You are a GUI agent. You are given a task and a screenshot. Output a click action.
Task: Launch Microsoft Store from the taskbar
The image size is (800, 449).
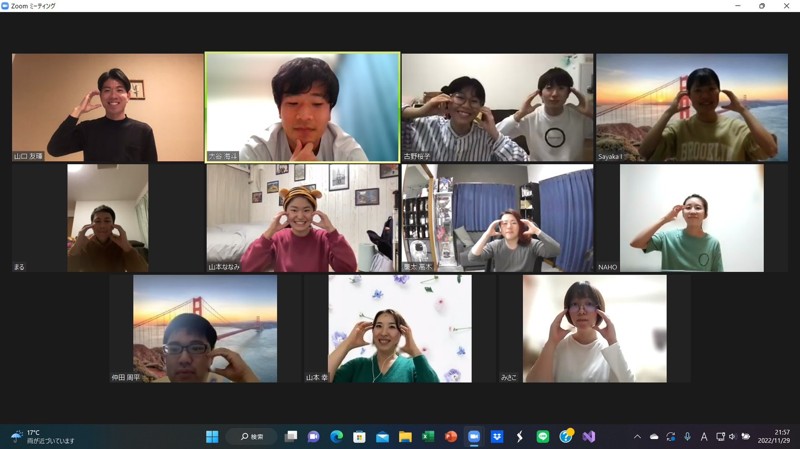pyautogui.click(x=360, y=437)
